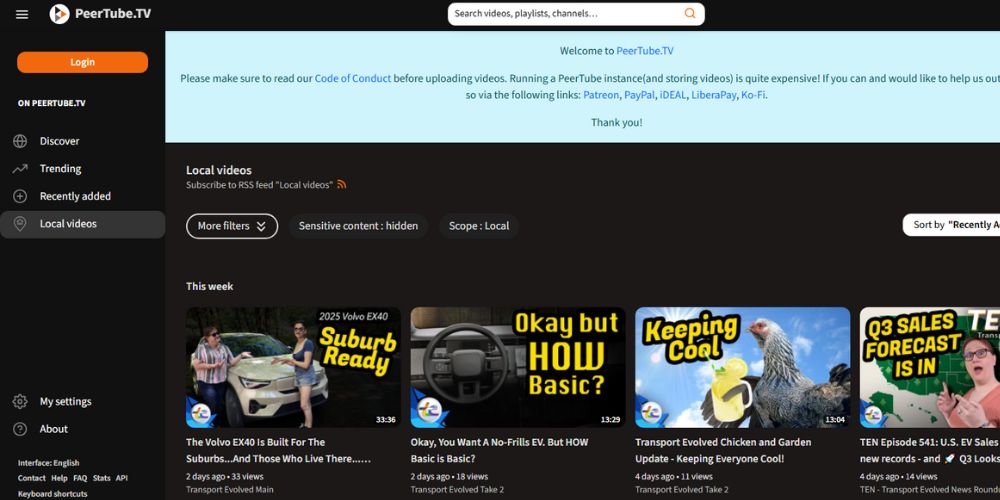Viewport: 1000px width, 500px height.
Task: Open the FAQ footer link
Action: [80, 478]
